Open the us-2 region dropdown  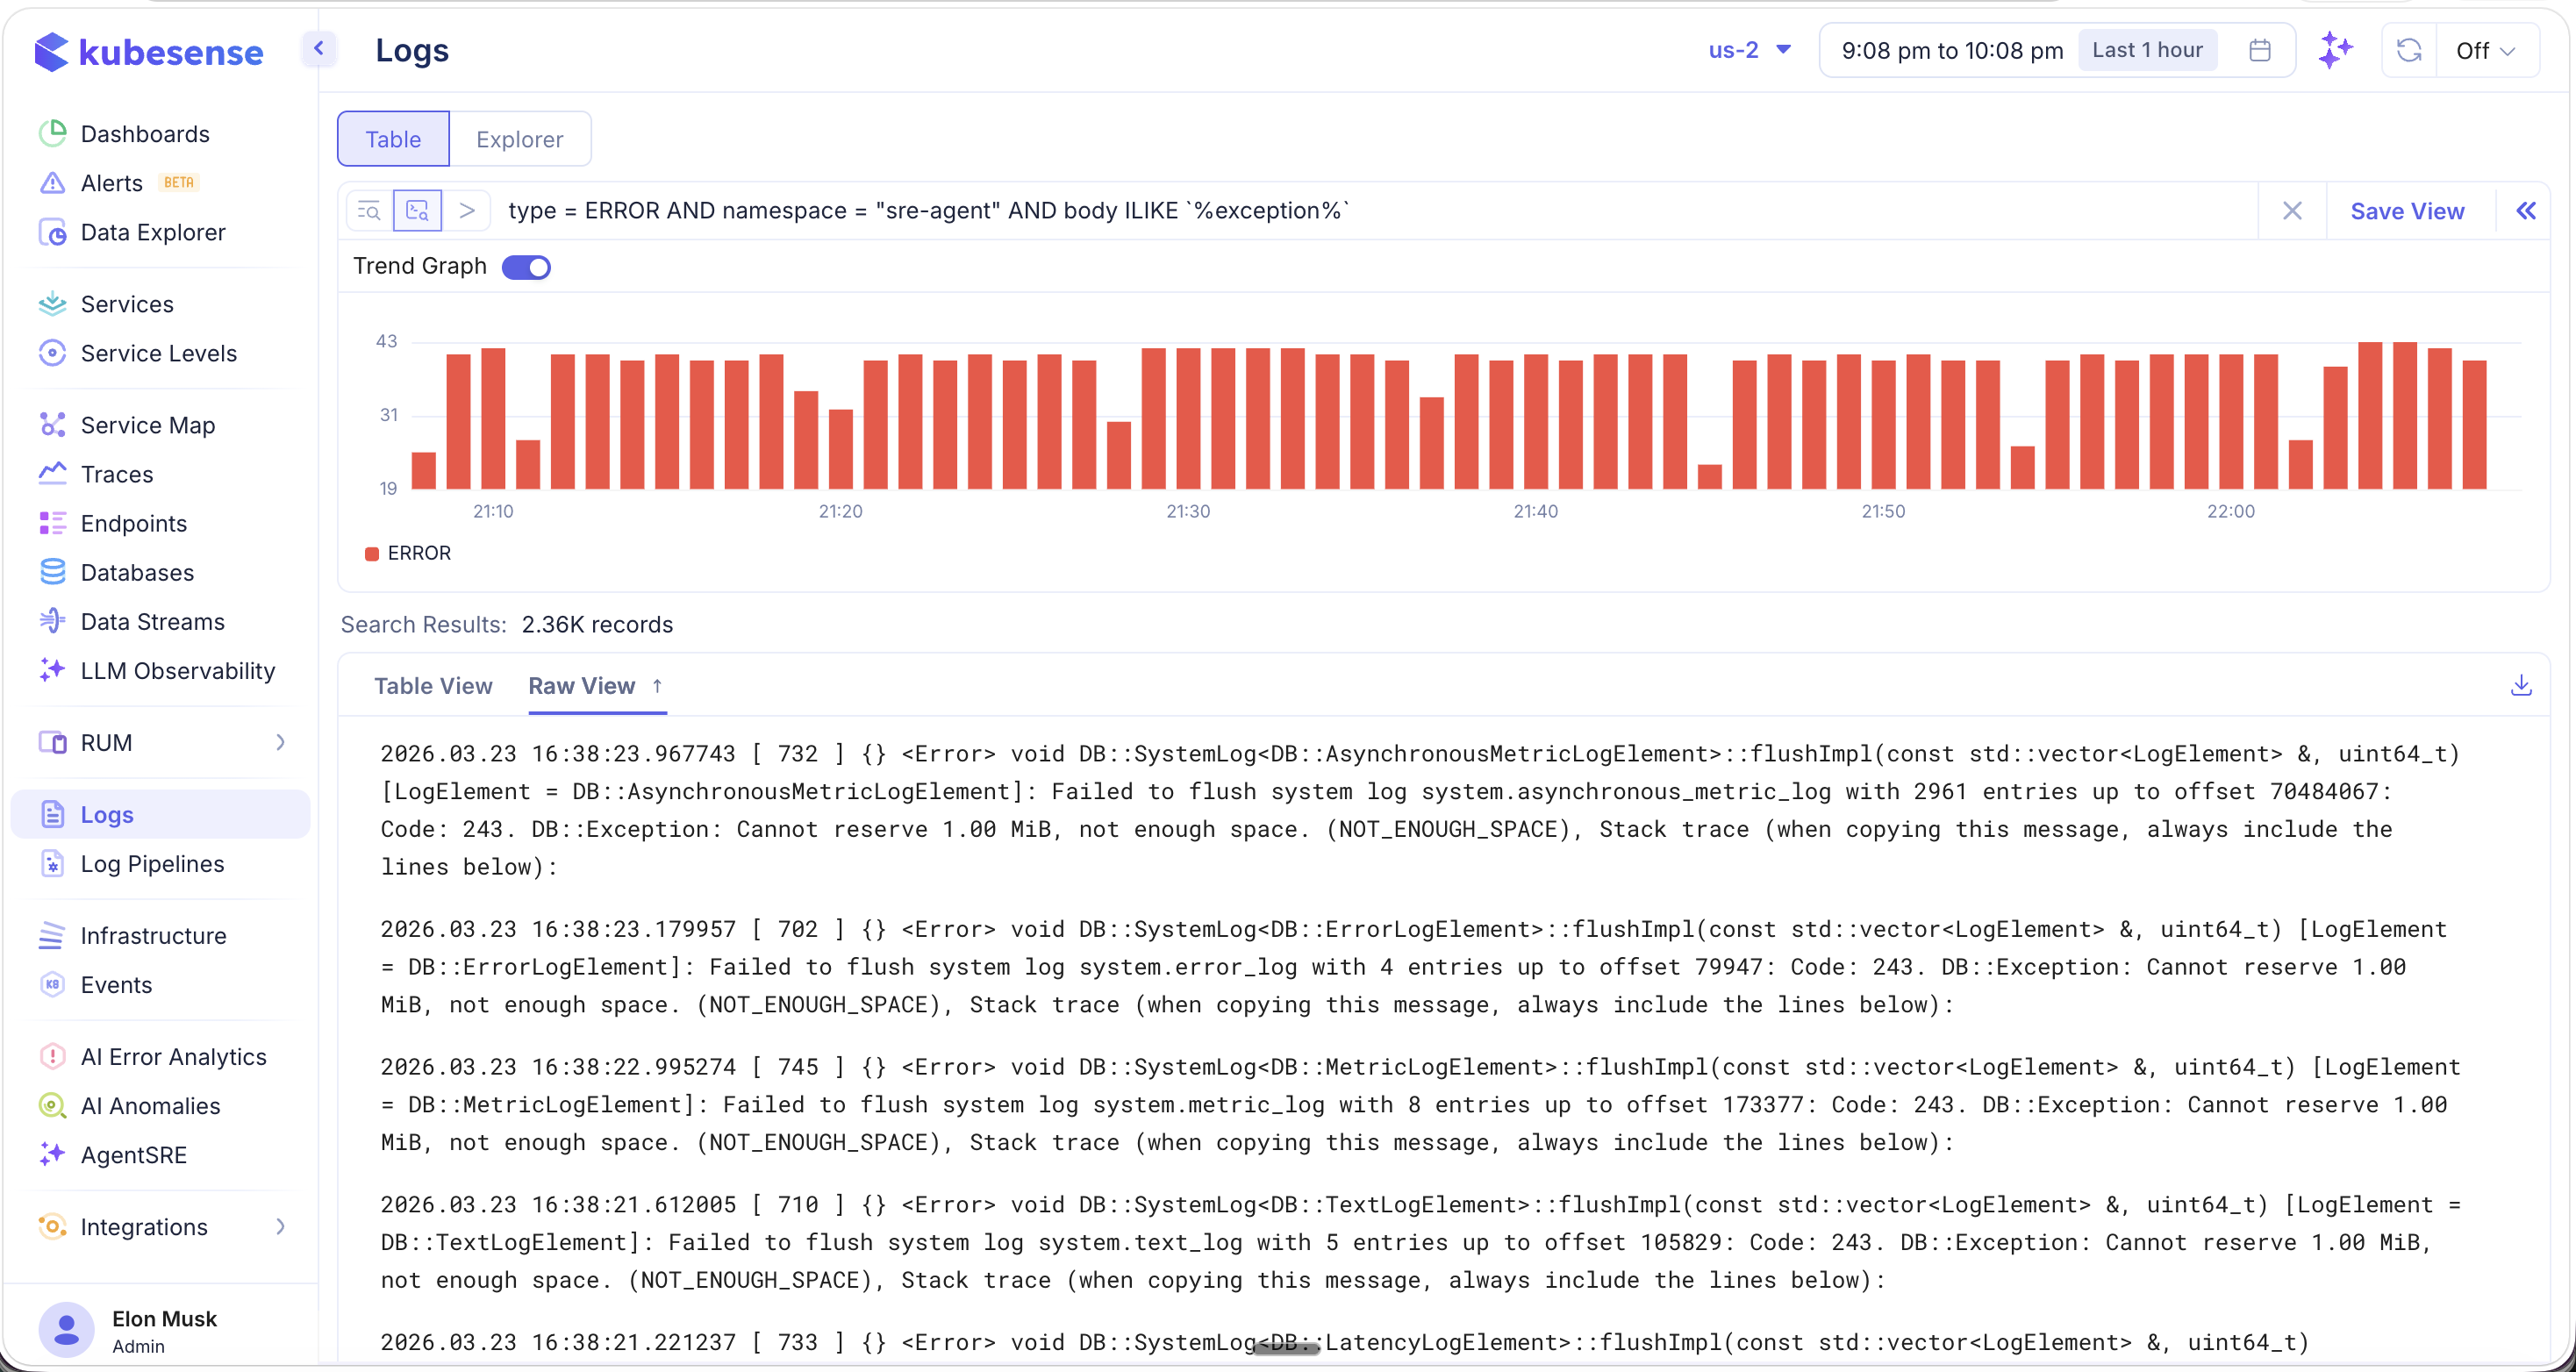1749,49
